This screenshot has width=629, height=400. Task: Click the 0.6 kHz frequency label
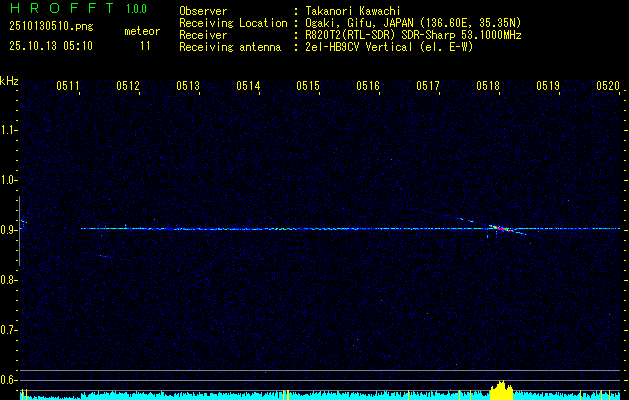click(x=8, y=380)
